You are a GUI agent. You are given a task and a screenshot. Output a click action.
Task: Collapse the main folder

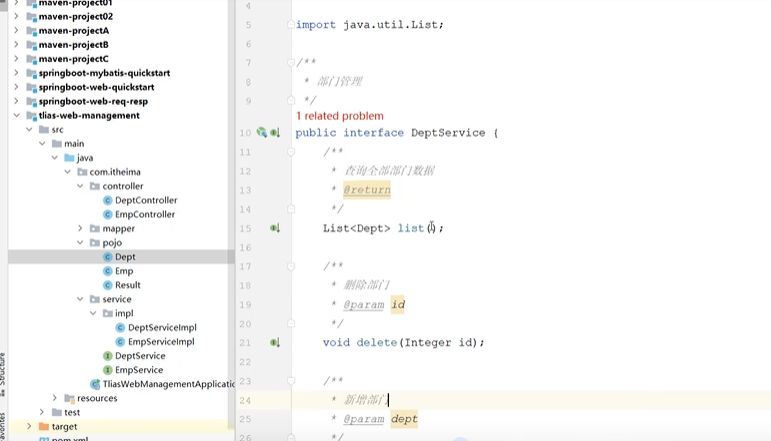pyautogui.click(x=42, y=144)
